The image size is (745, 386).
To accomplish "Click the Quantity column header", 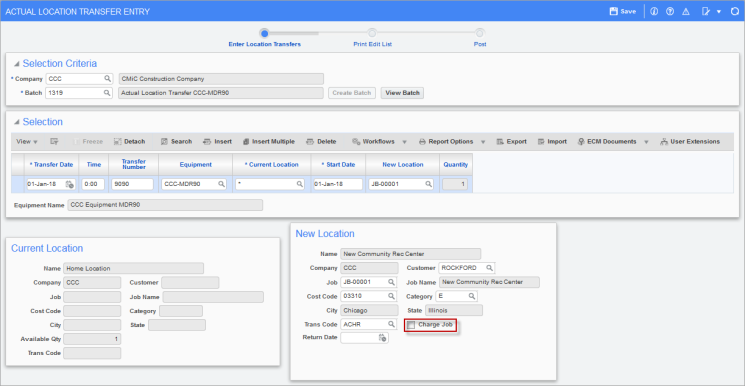I will [456, 164].
